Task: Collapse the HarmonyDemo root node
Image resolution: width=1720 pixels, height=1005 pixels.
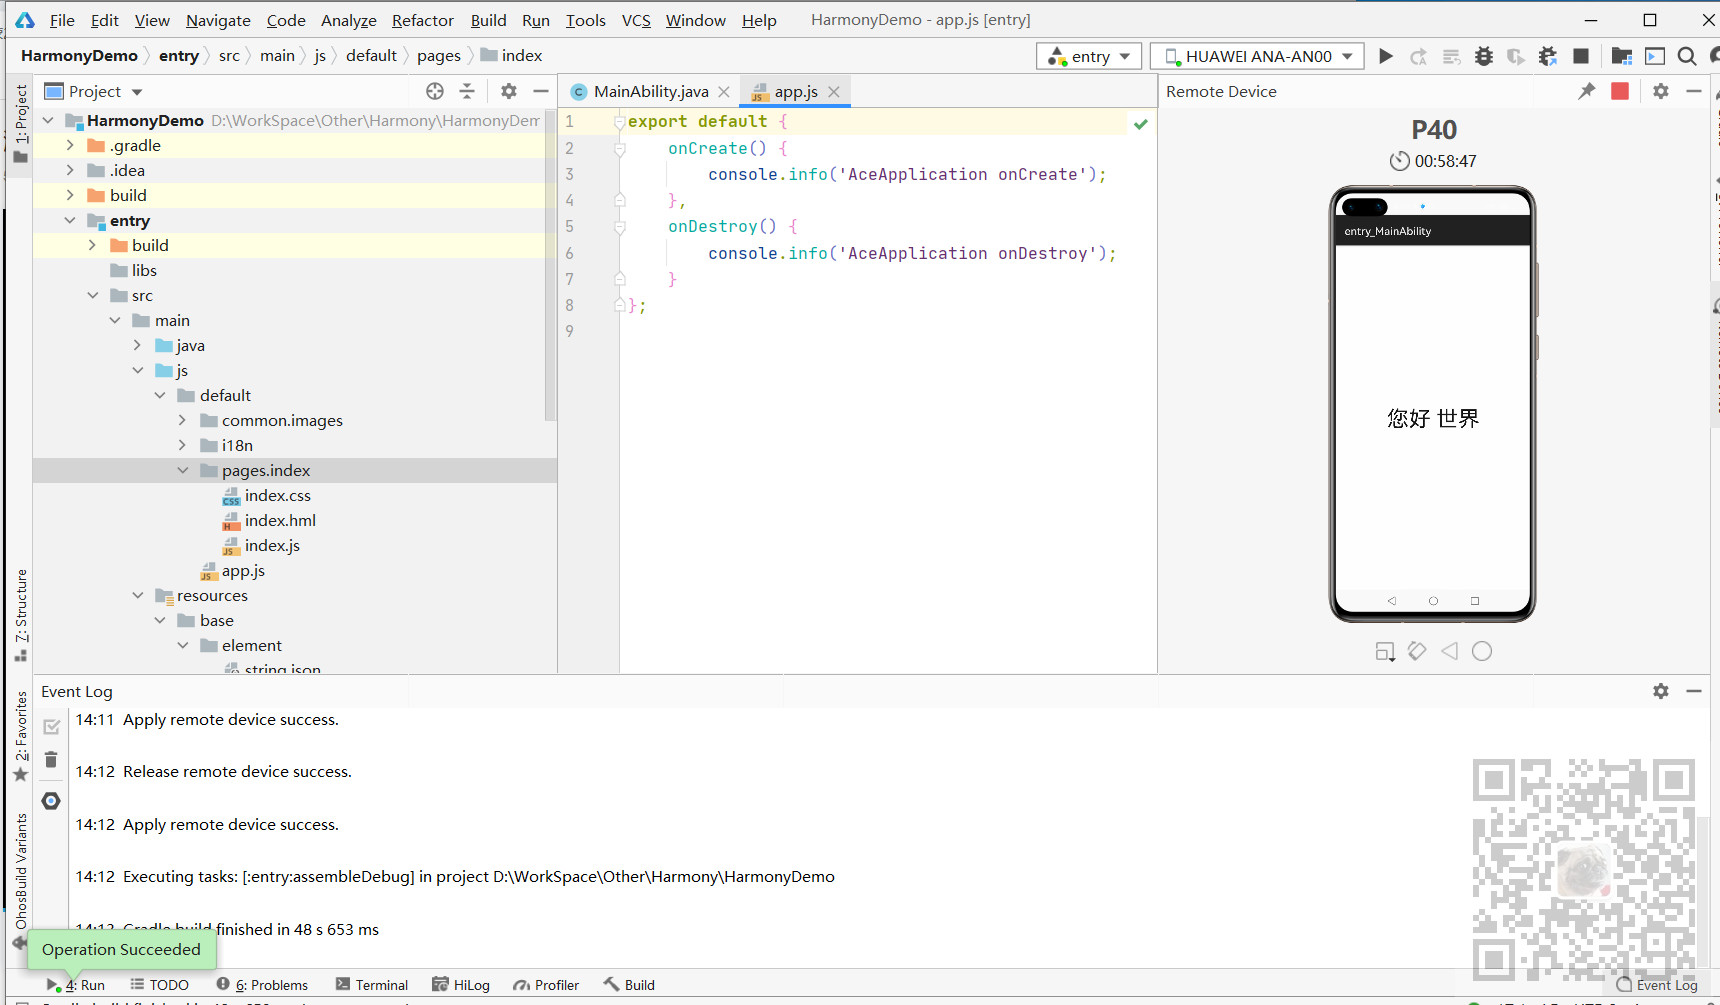Action: click(x=48, y=120)
